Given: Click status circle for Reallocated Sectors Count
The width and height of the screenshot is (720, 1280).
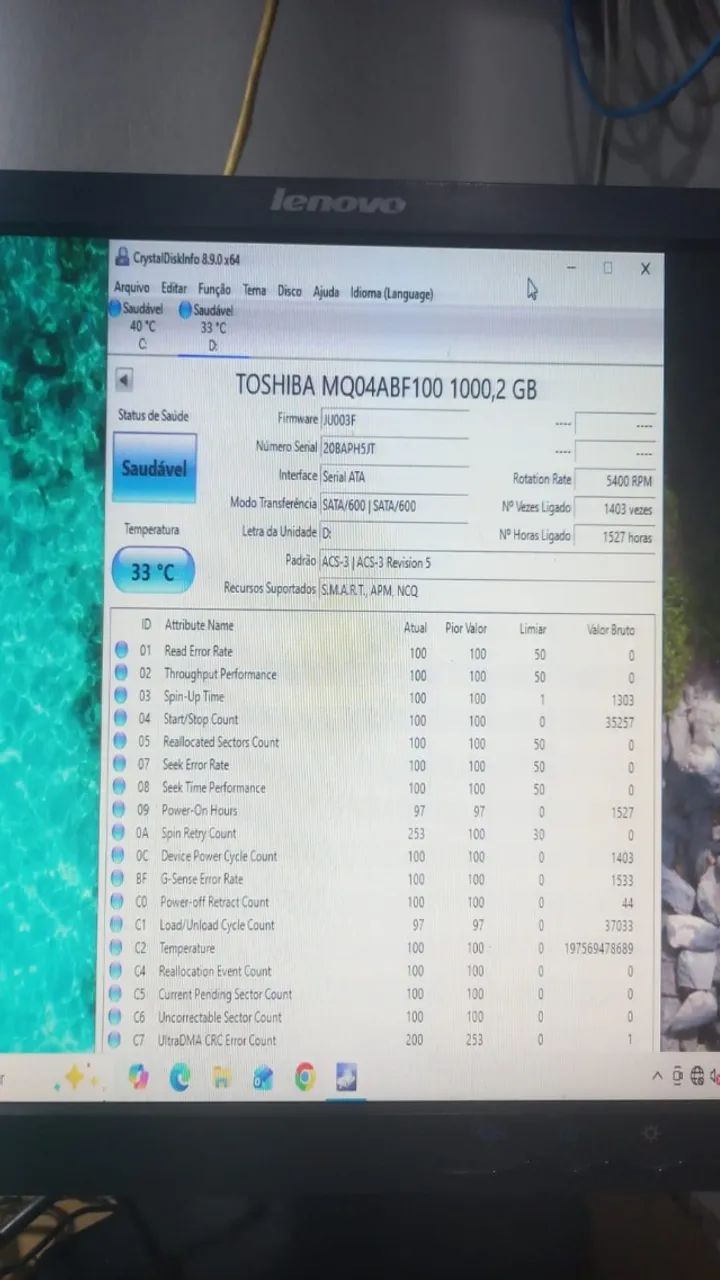Looking at the screenshot, I should click(121, 741).
